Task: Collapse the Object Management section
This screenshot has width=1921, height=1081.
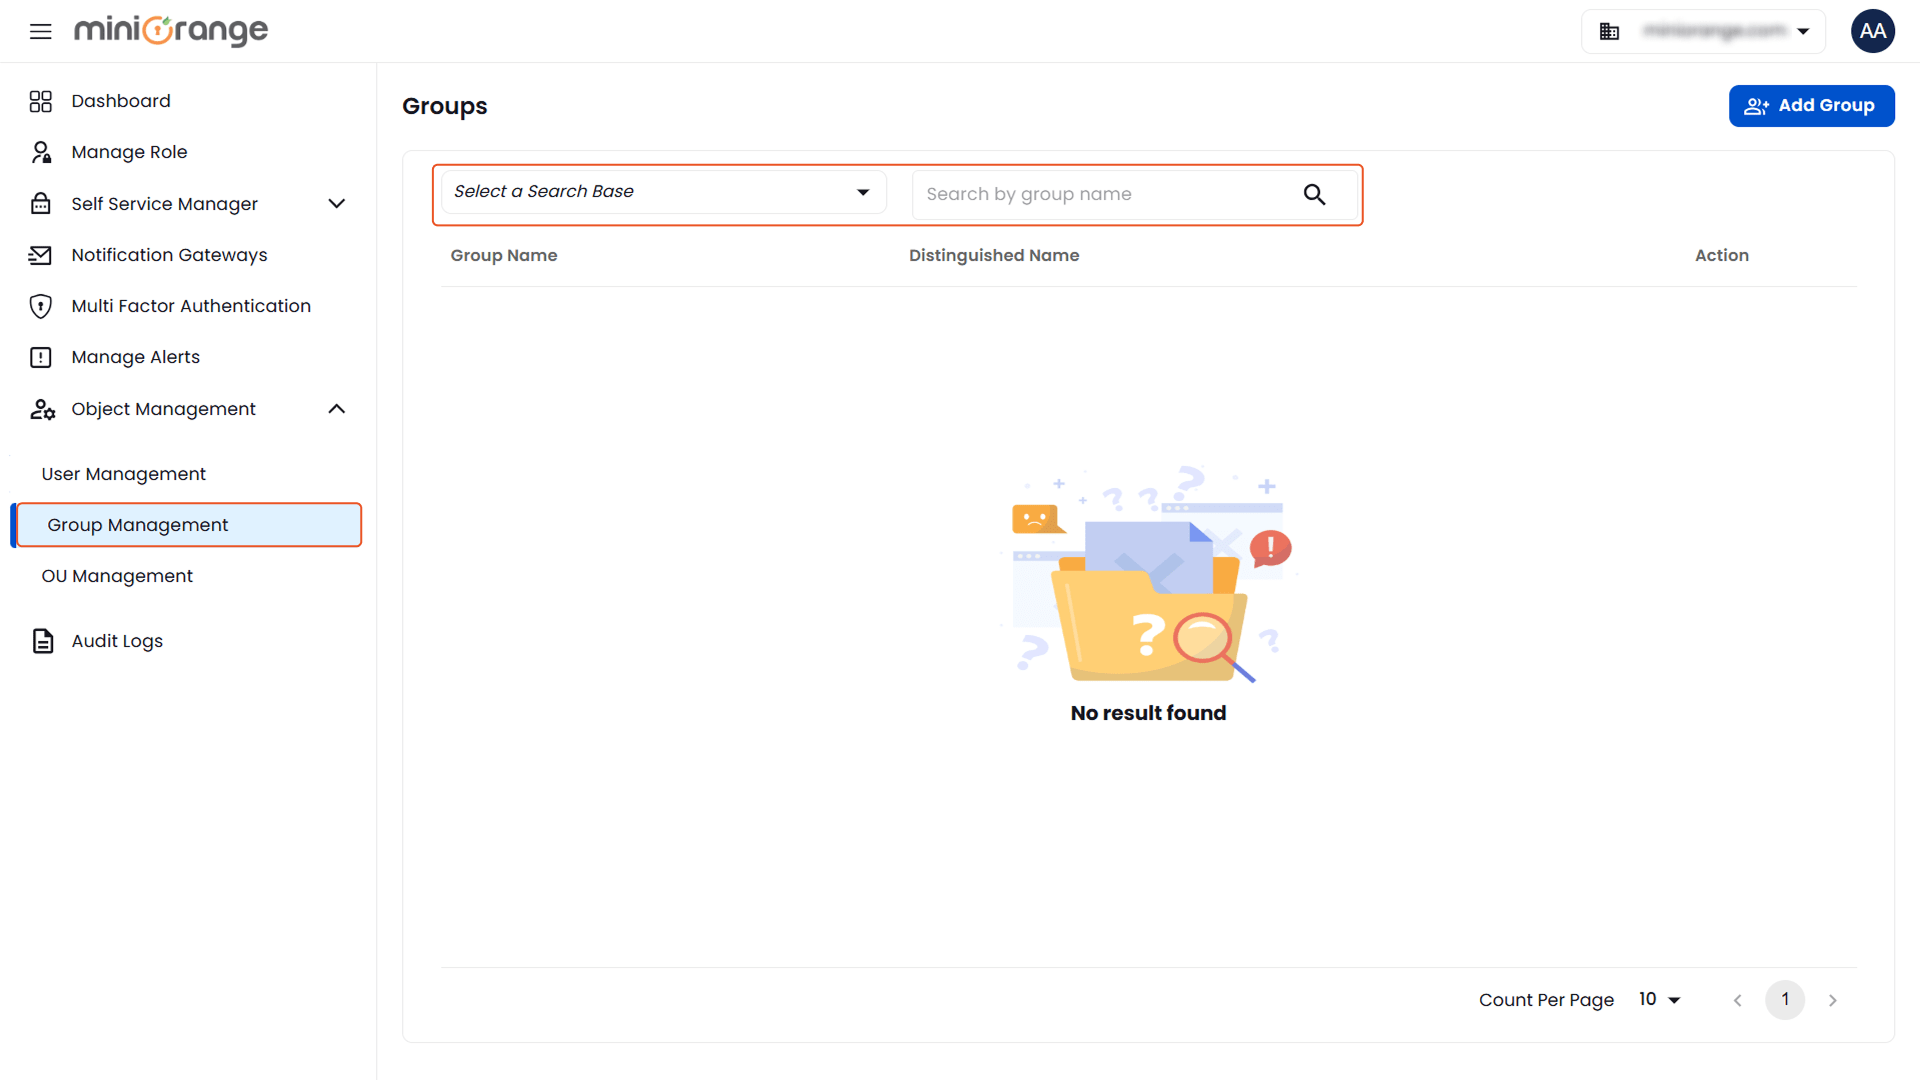Action: pos(336,409)
